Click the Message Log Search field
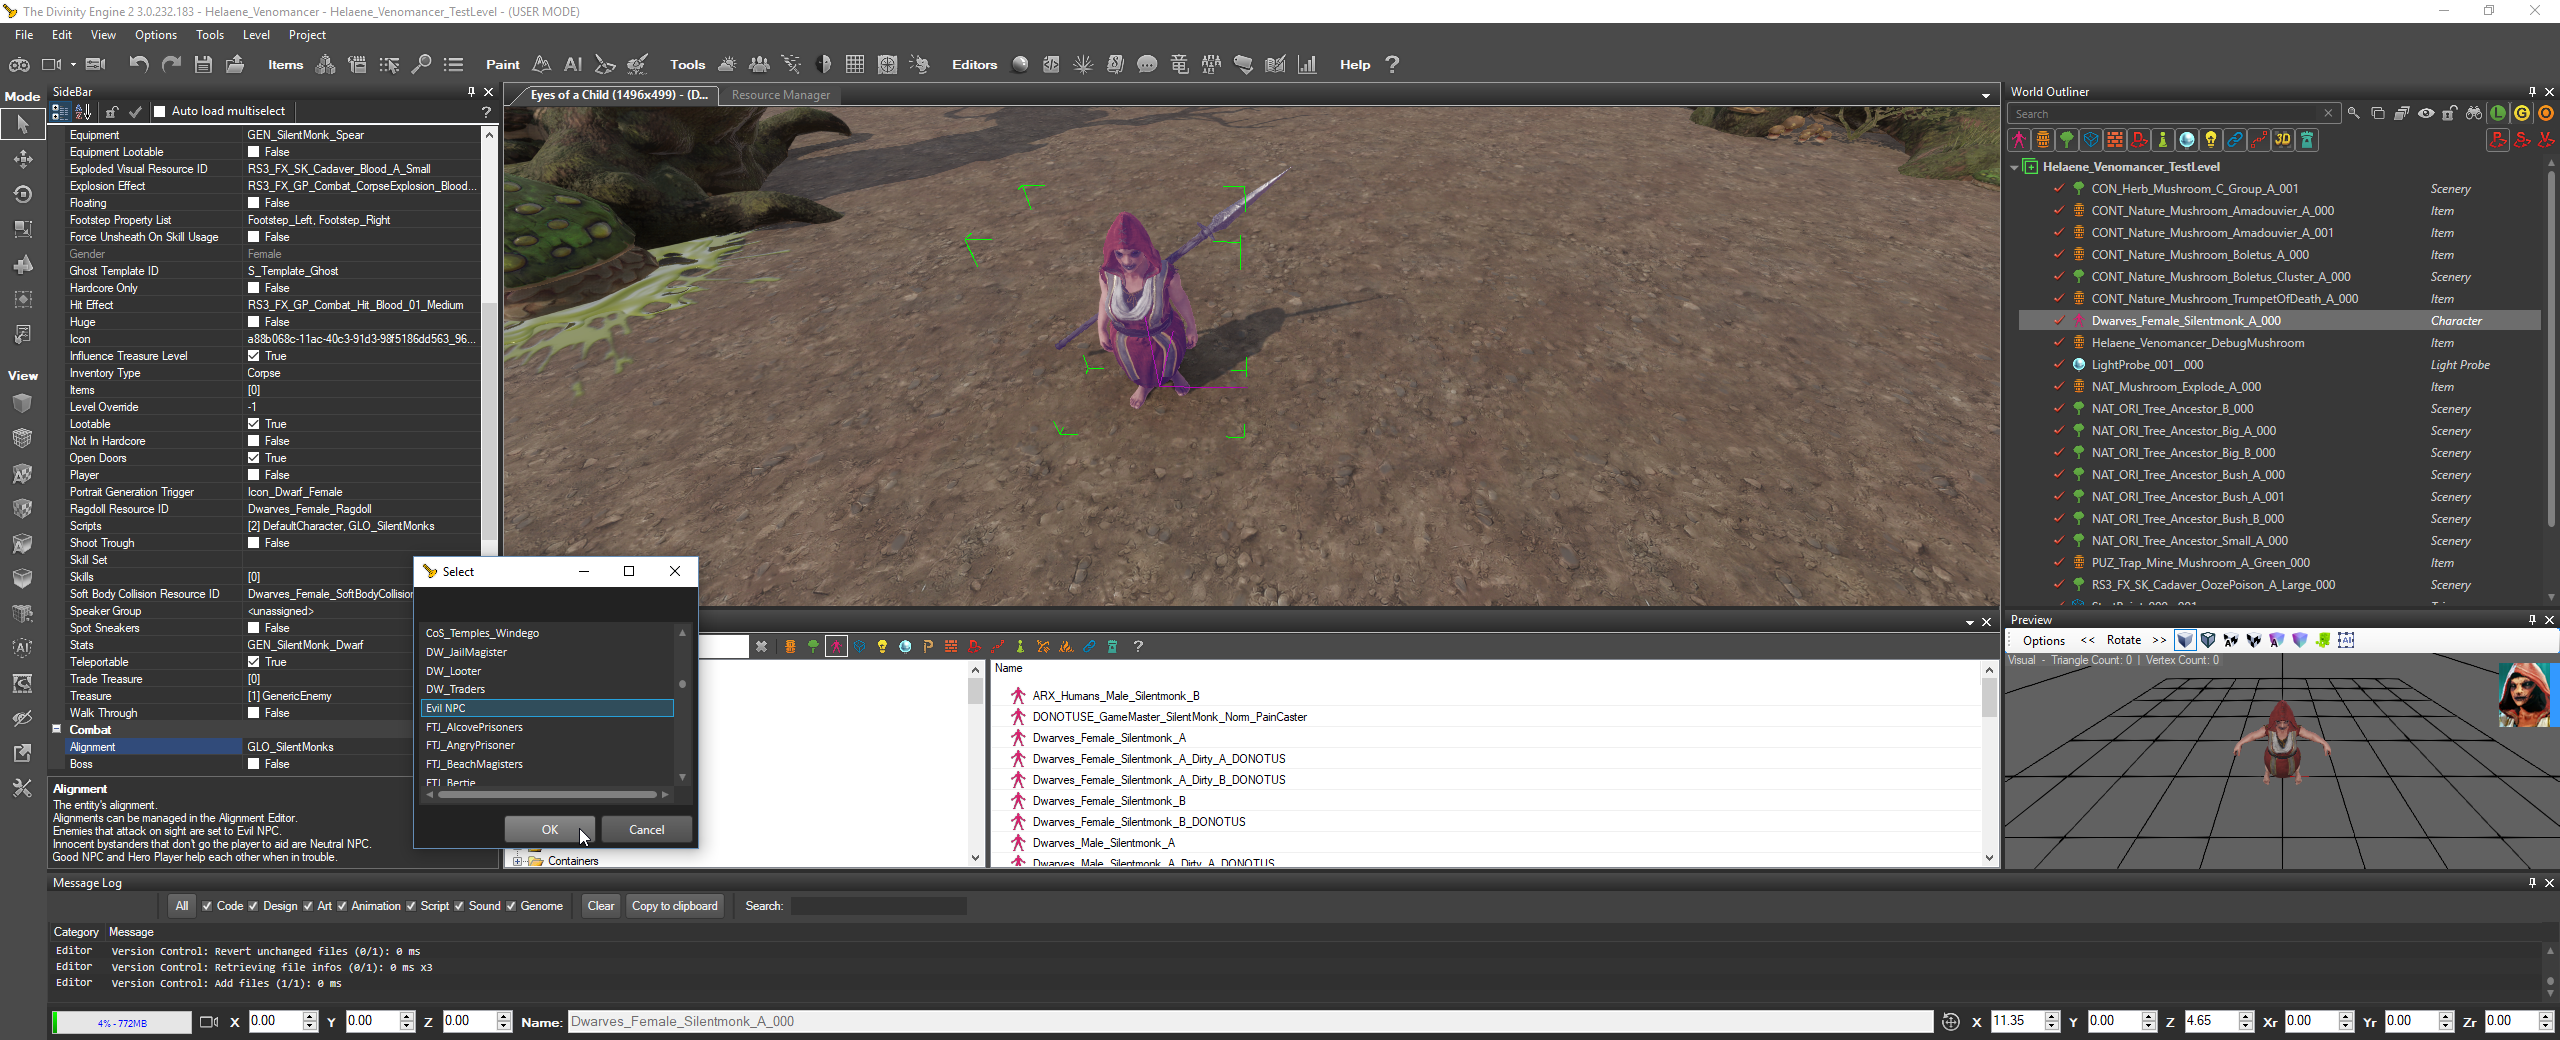The image size is (2560, 1040). pyautogui.click(x=878, y=906)
